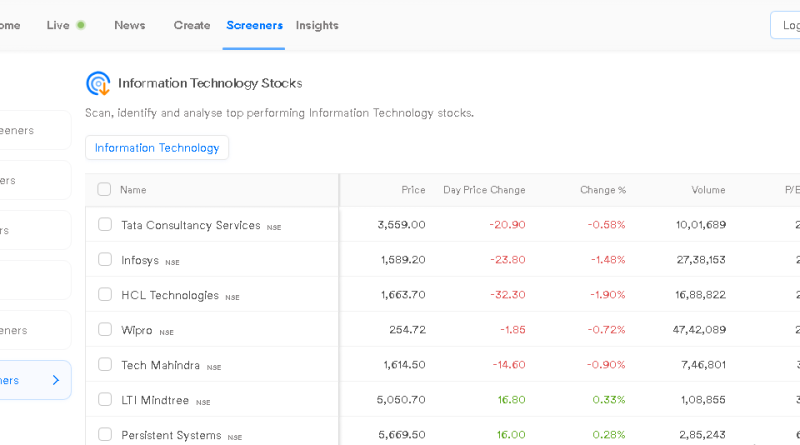Open the Persistent Systems stock link
The height and width of the screenshot is (445, 800).
coord(171,435)
